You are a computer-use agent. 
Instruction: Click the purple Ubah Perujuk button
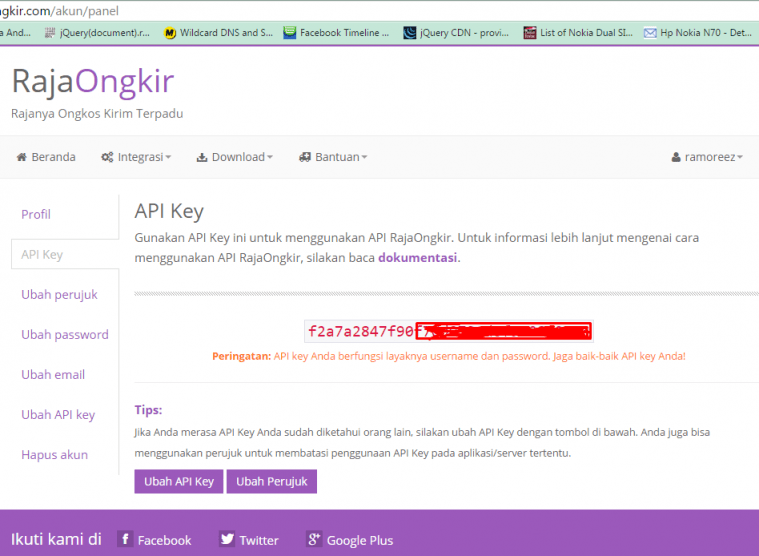pos(272,481)
